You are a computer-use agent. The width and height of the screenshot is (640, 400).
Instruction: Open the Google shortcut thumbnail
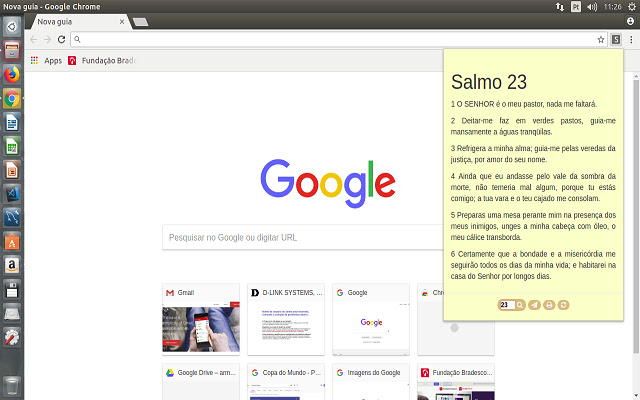(371, 320)
